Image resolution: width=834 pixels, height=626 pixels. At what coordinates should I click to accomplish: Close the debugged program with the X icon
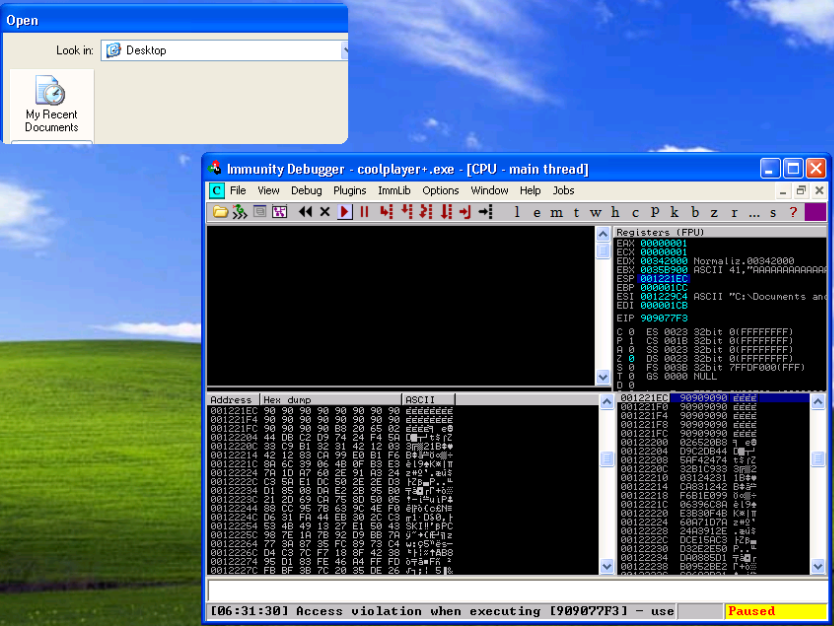click(325, 212)
